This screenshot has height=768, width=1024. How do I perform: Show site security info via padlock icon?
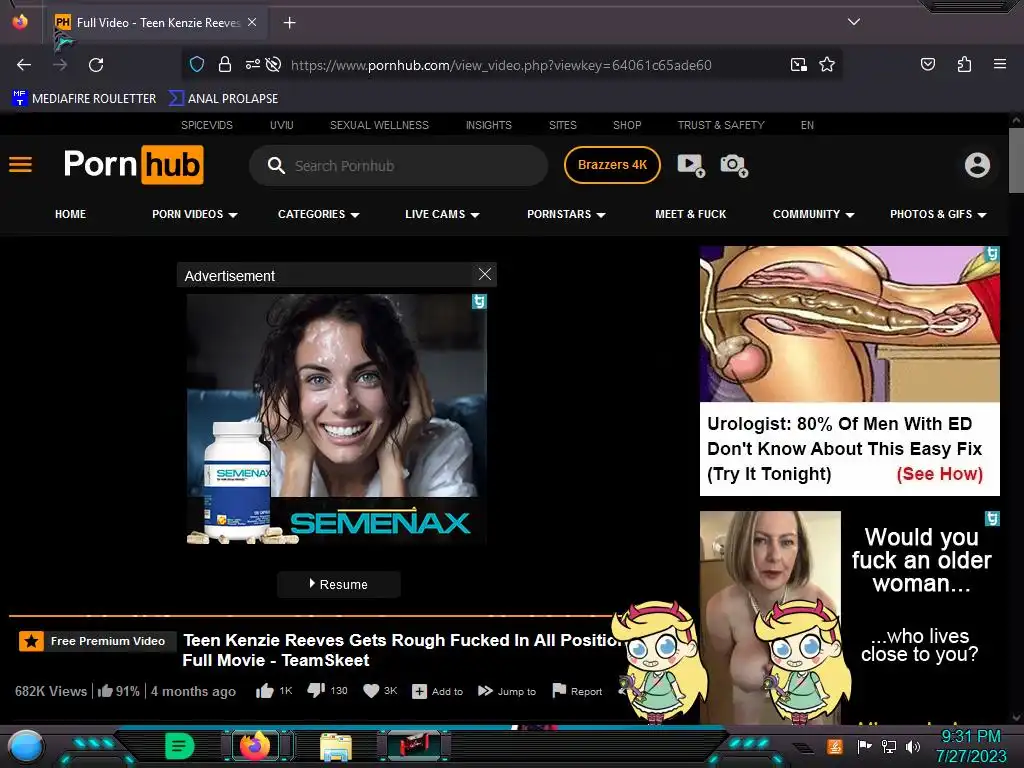(x=225, y=65)
